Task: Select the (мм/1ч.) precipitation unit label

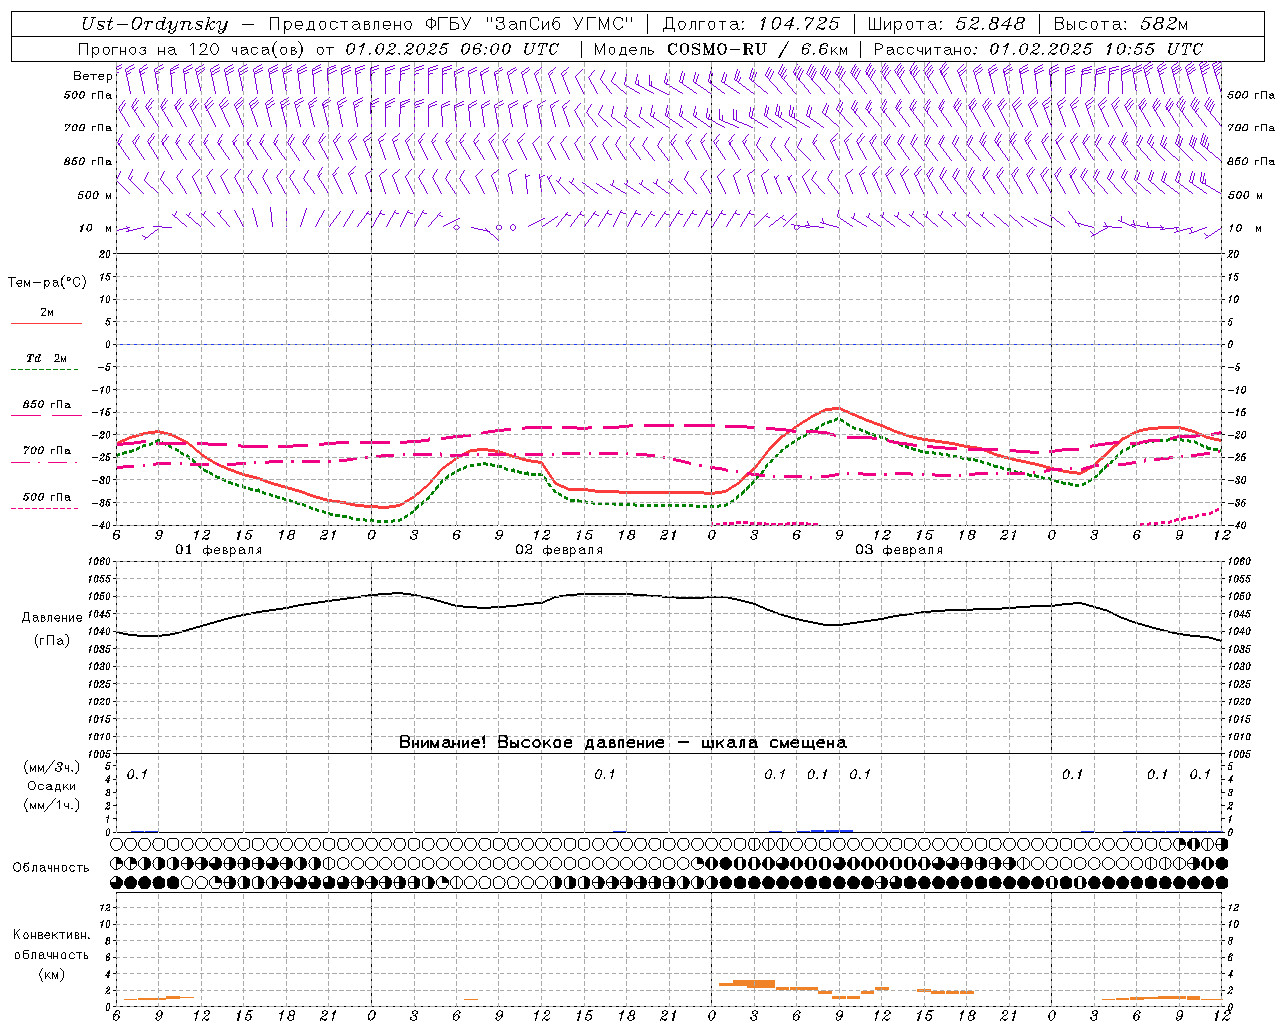Action: pyautogui.click(x=52, y=805)
